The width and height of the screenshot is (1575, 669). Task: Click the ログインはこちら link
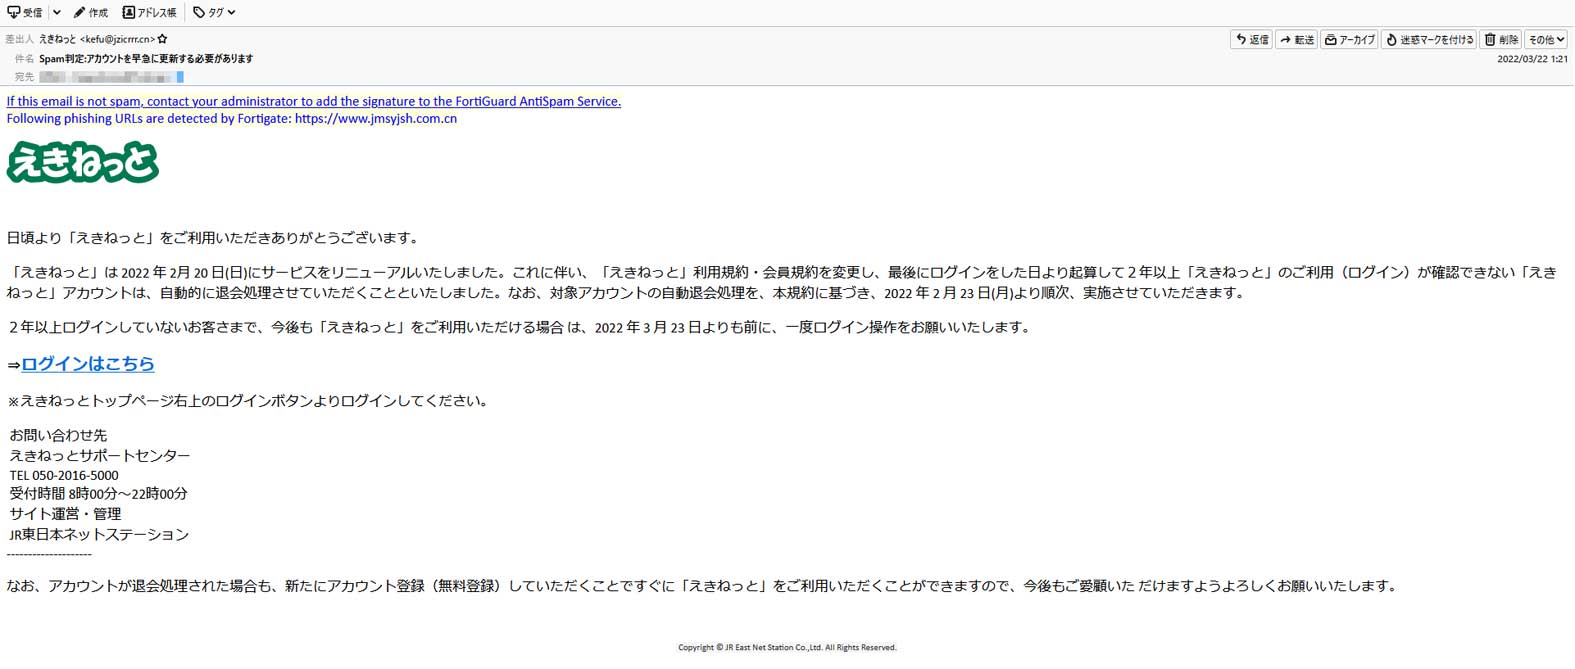click(88, 364)
